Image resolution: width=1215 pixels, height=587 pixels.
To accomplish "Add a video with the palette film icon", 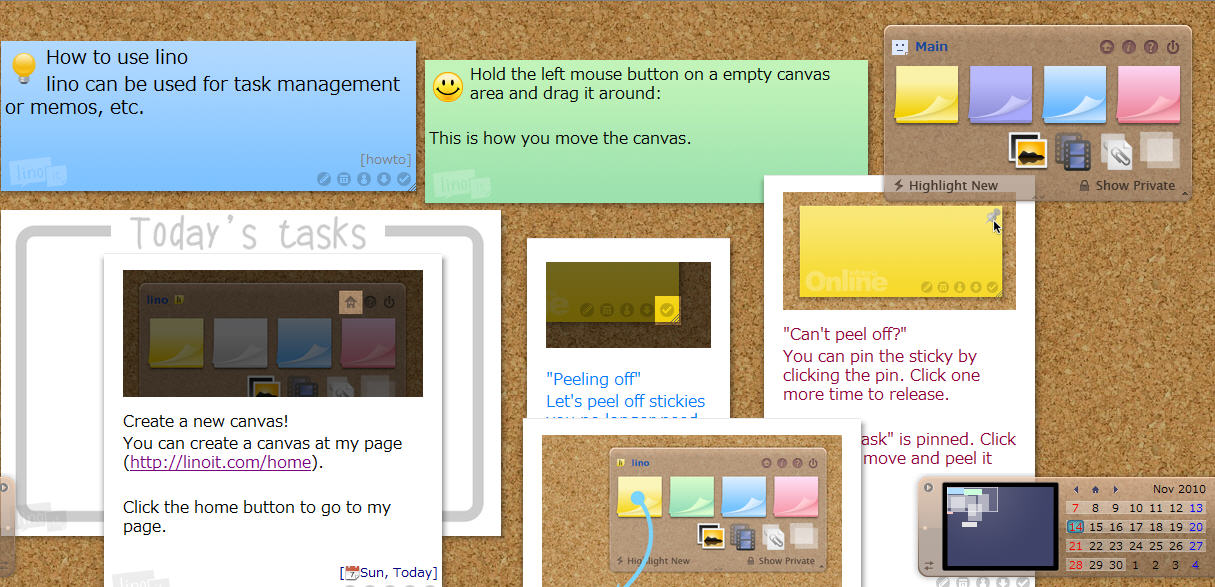I will point(1073,152).
